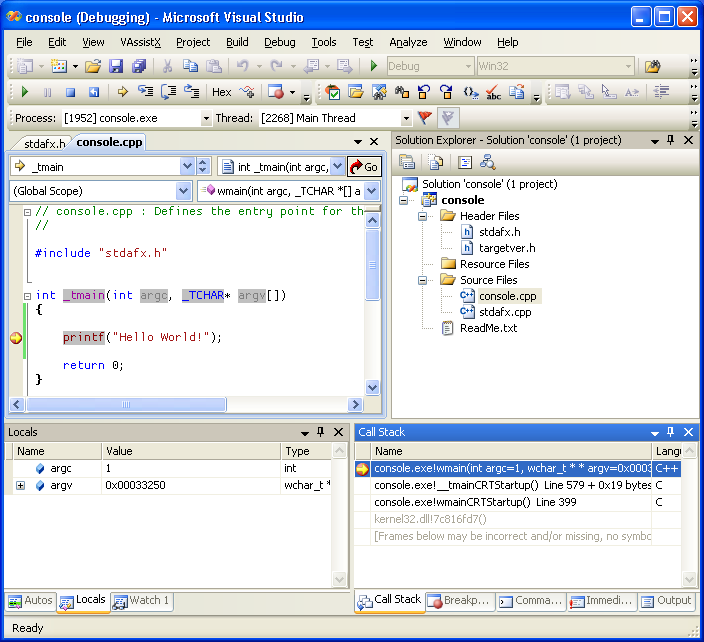The height and width of the screenshot is (642, 704).
Task: Click the Break All pause icon
Action: coord(47,92)
